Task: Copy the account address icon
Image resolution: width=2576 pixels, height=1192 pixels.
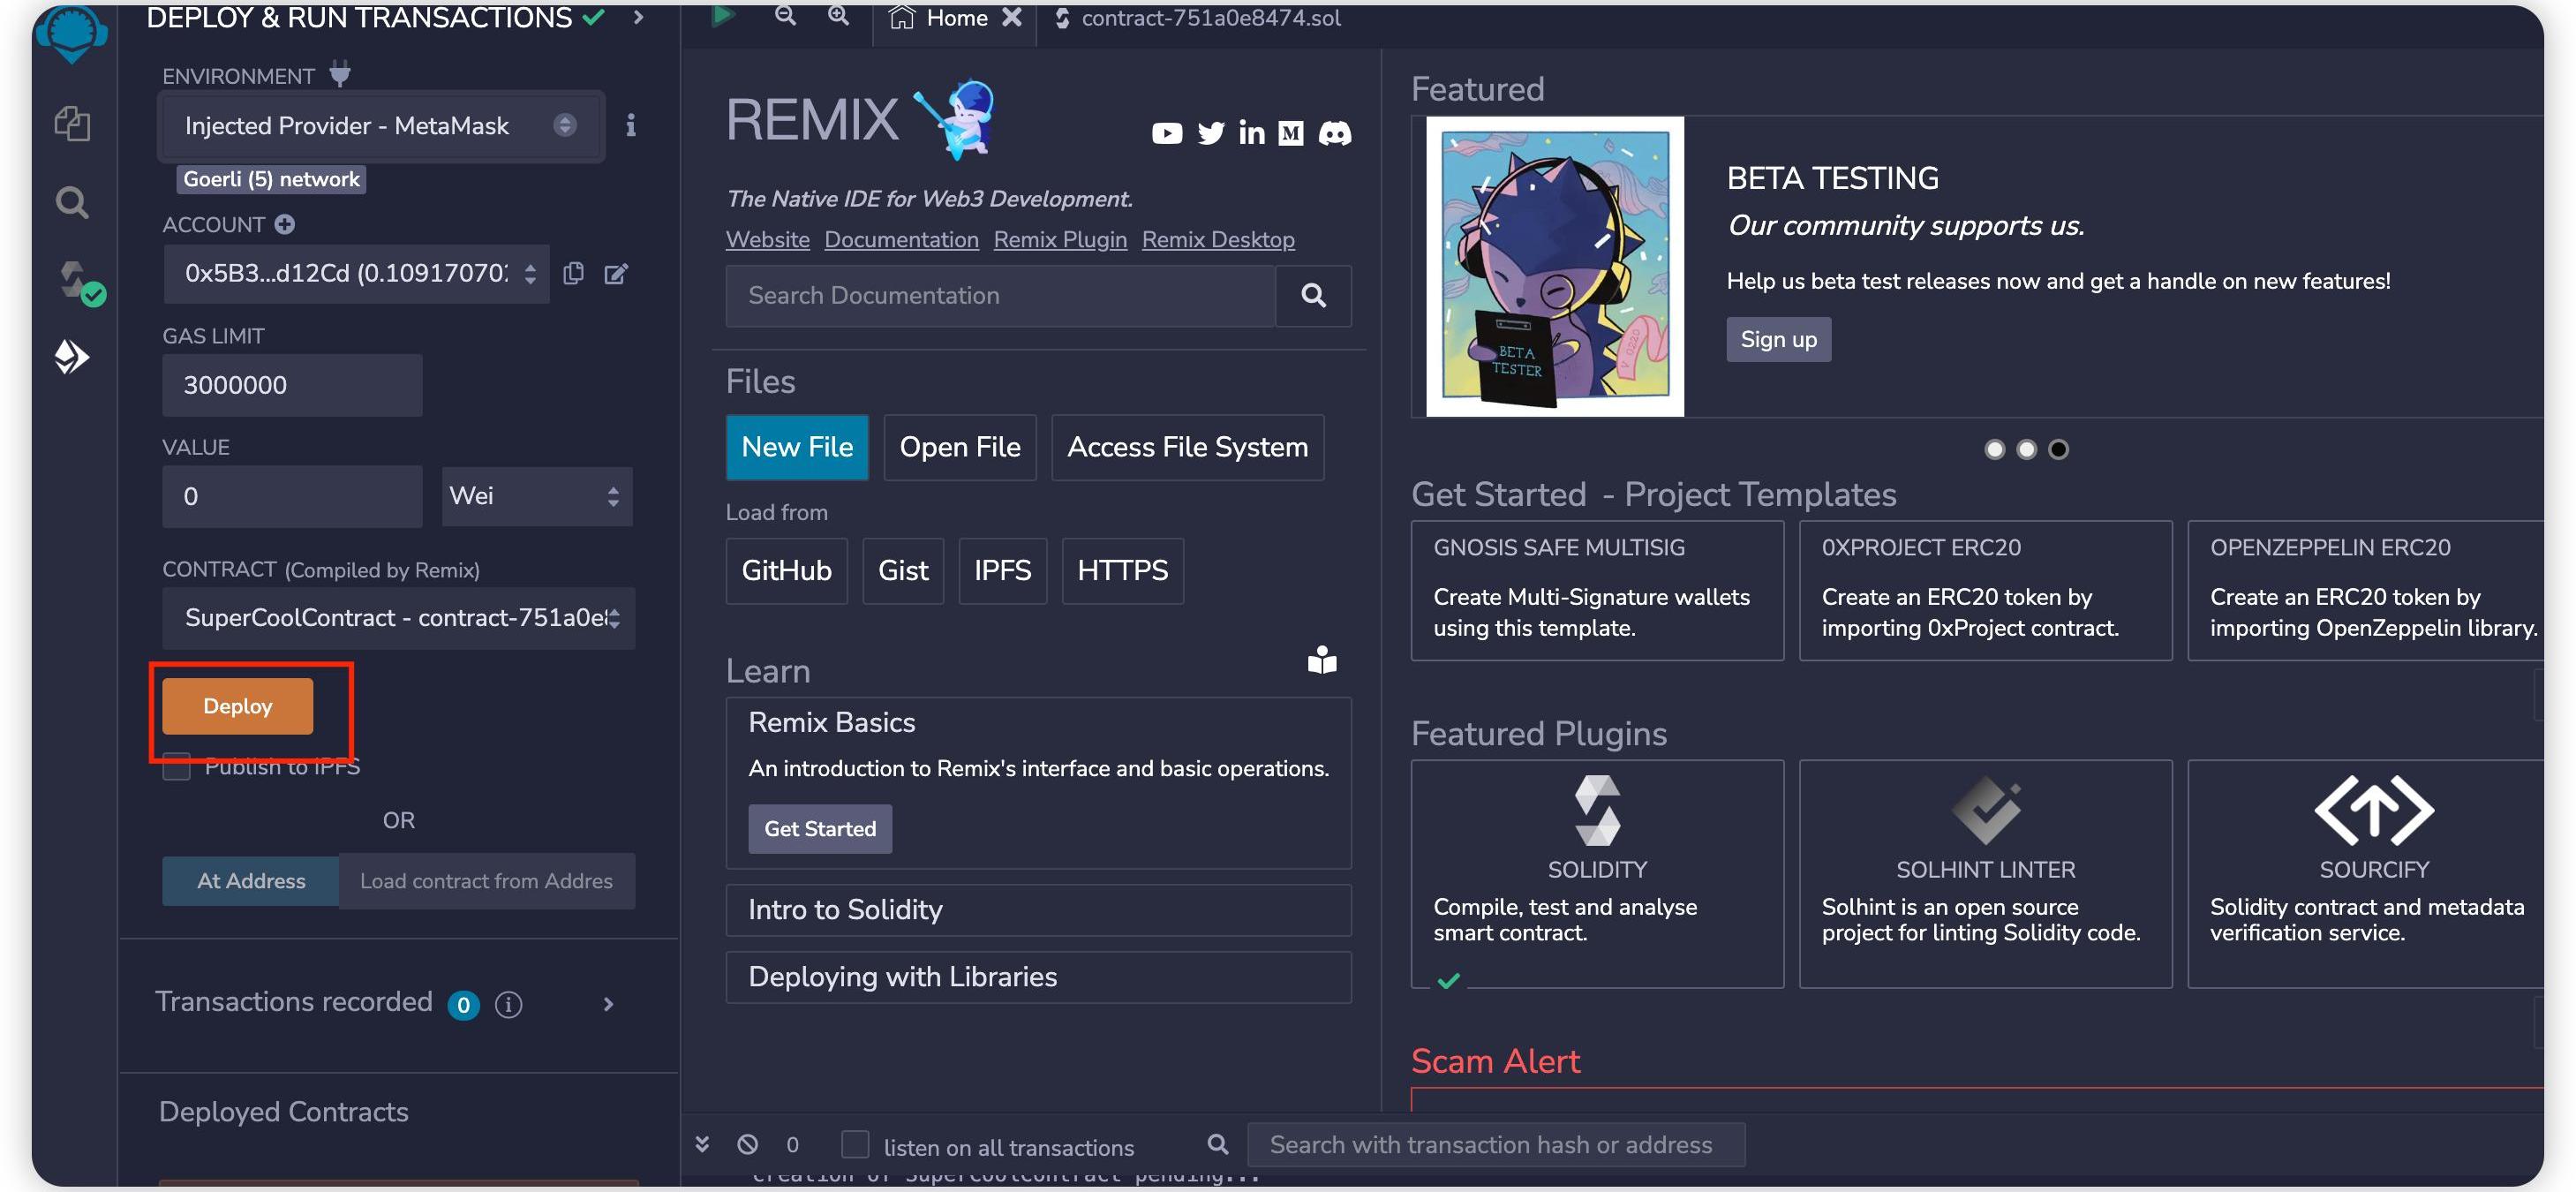Action: click(x=573, y=274)
